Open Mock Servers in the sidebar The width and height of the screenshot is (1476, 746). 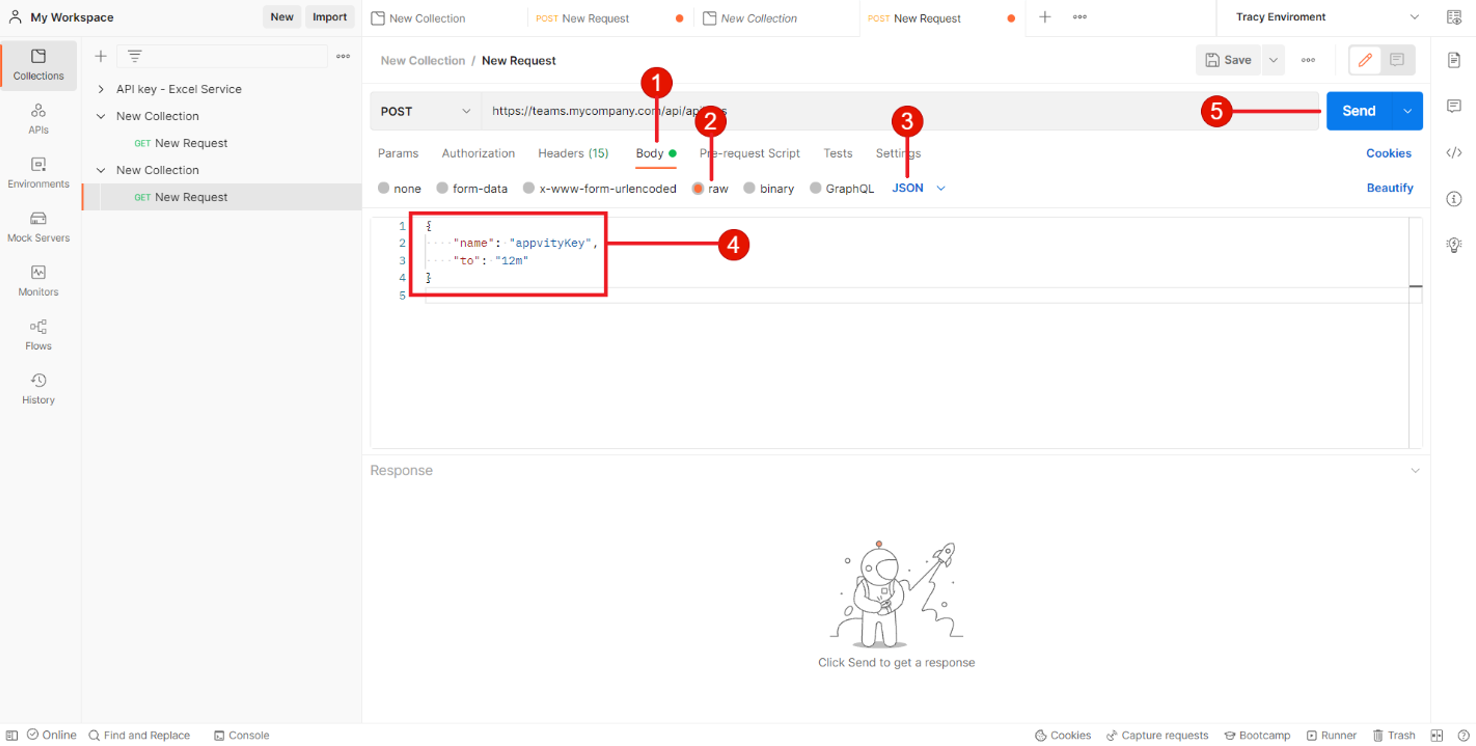point(38,227)
